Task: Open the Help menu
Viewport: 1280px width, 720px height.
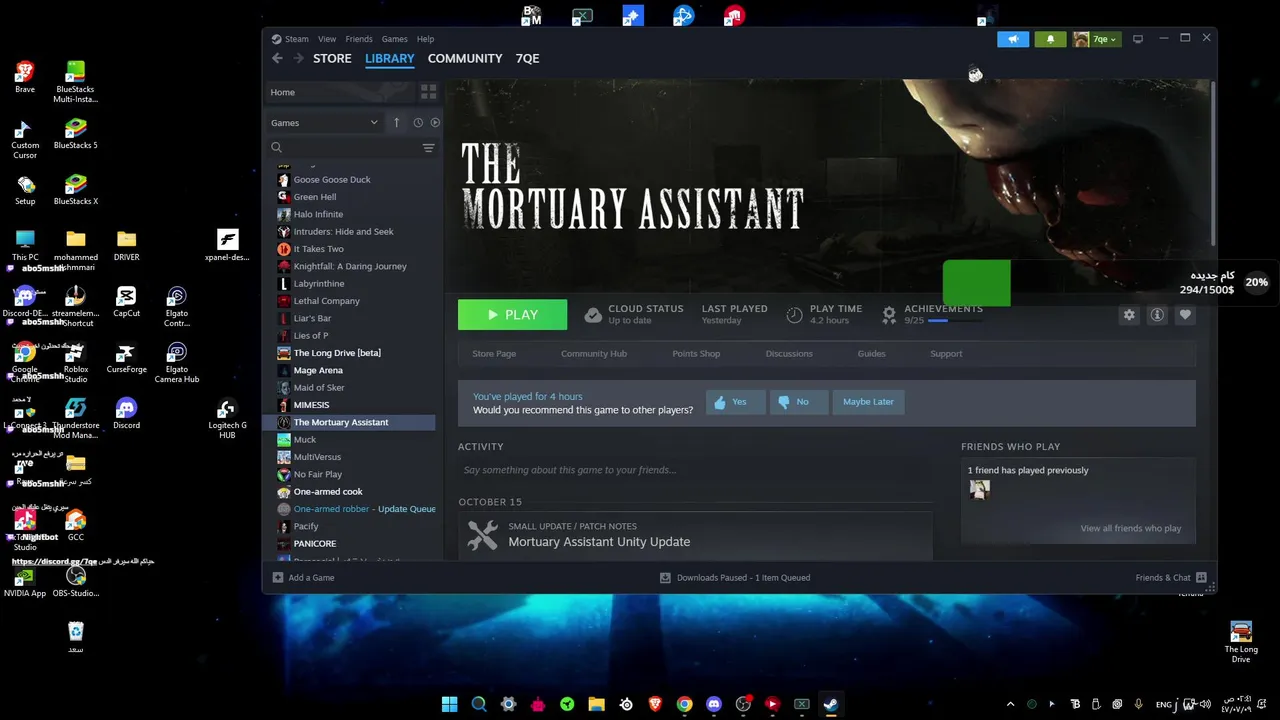Action: pyautogui.click(x=425, y=39)
